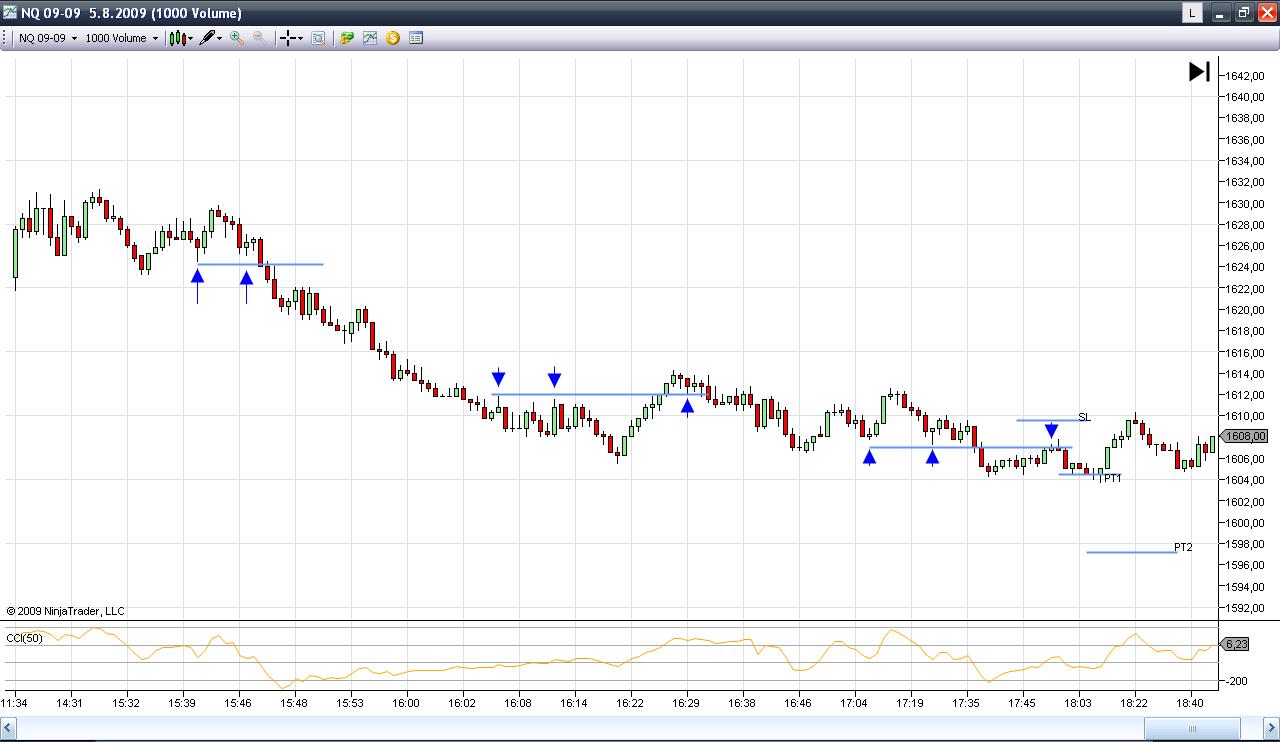Image resolution: width=1280 pixels, height=742 pixels.
Task: Click the -200 CCI axis label
Action: click(1238, 681)
